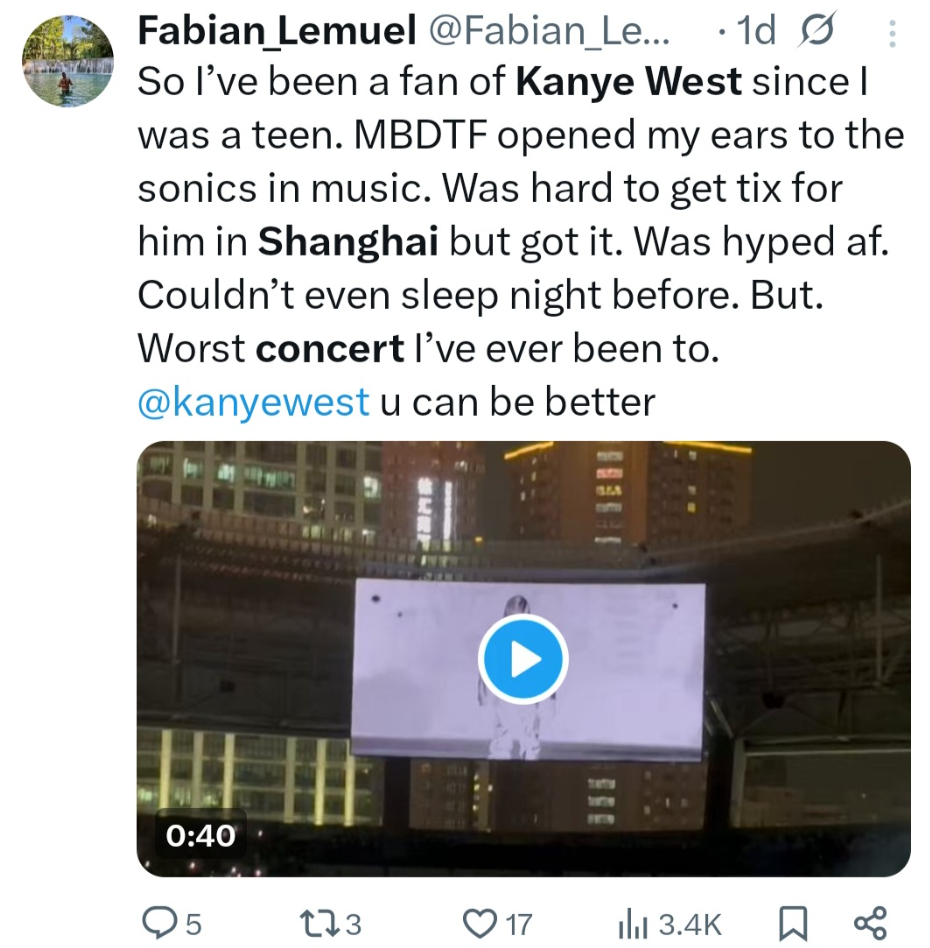Click the 0:40 video duration badge
Screen dimensions: 930x948
point(200,835)
